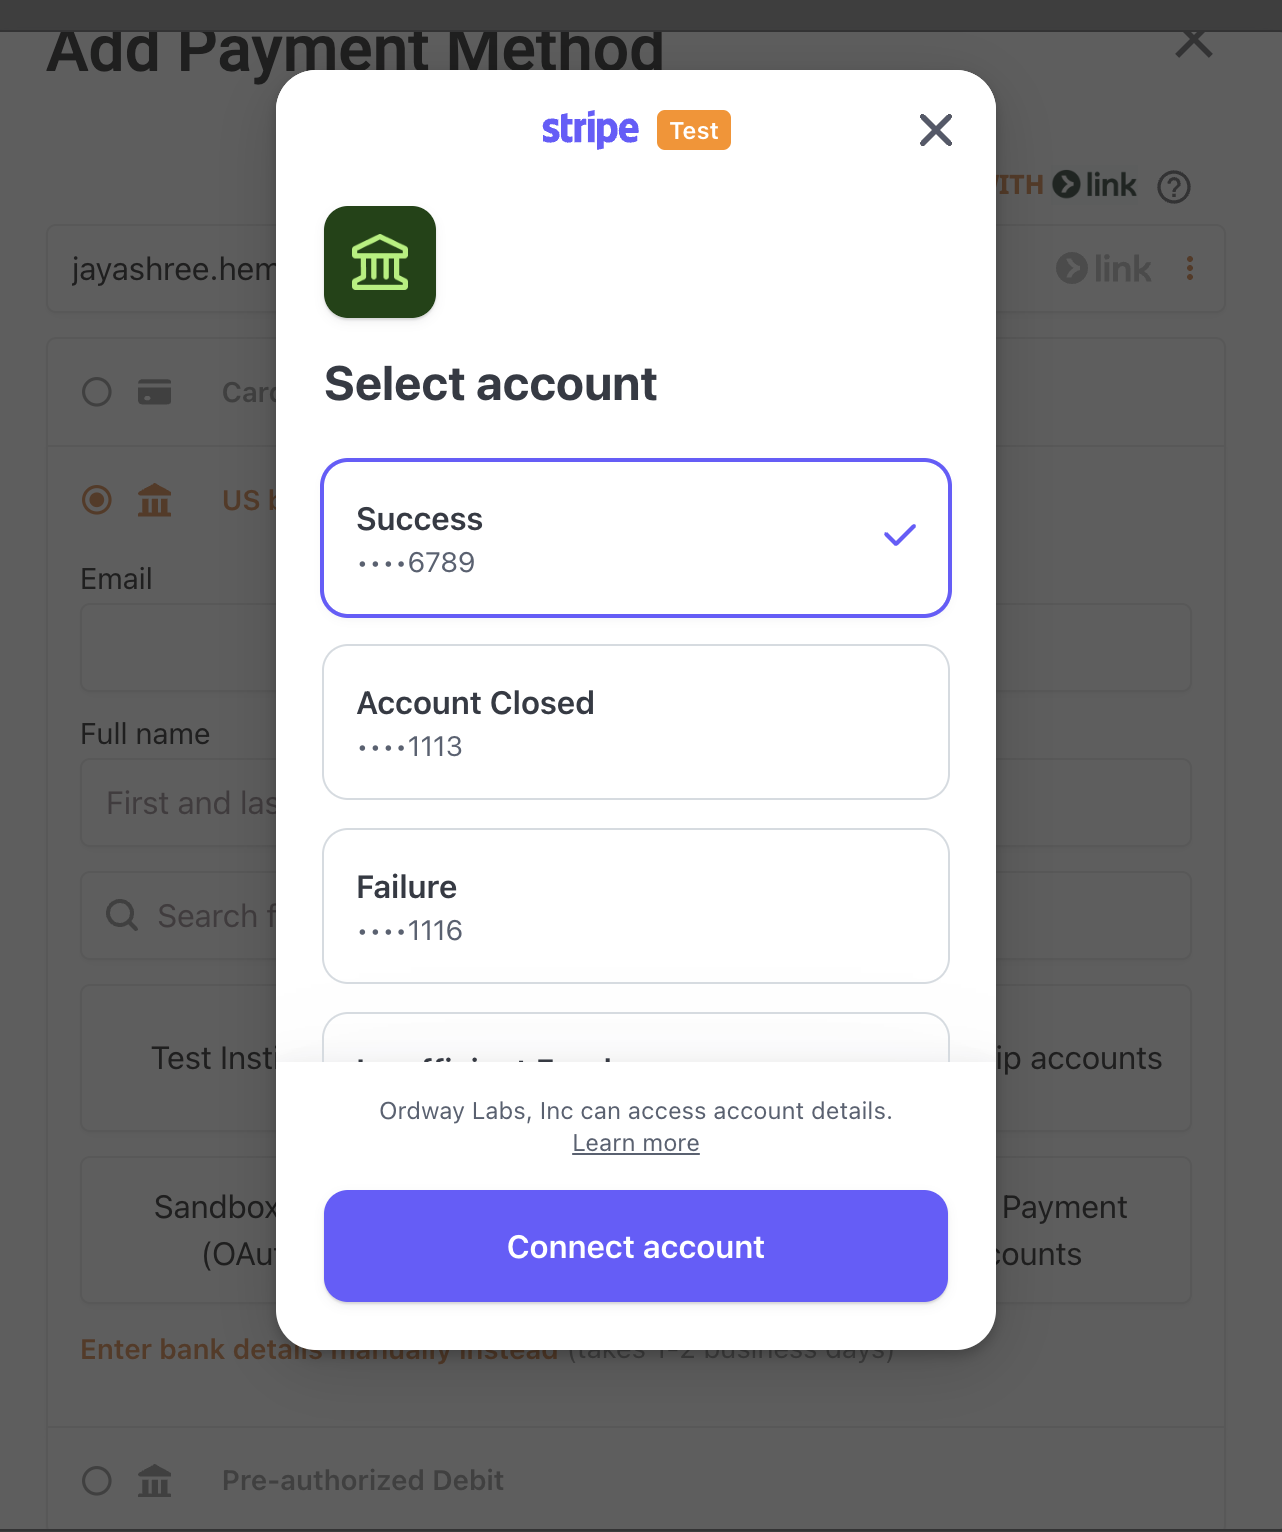Choose the Account Closed account ending 1113
This screenshot has width=1282, height=1532.
click(x=636, y=722)
